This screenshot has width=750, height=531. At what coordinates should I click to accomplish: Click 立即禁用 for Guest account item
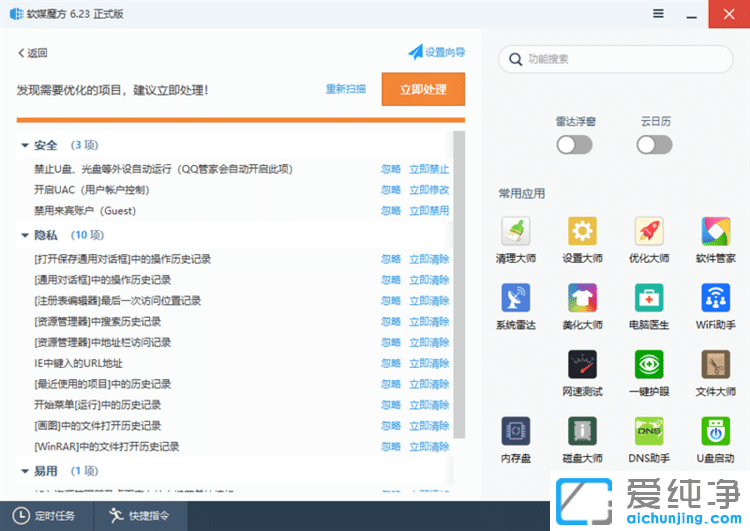429,210
